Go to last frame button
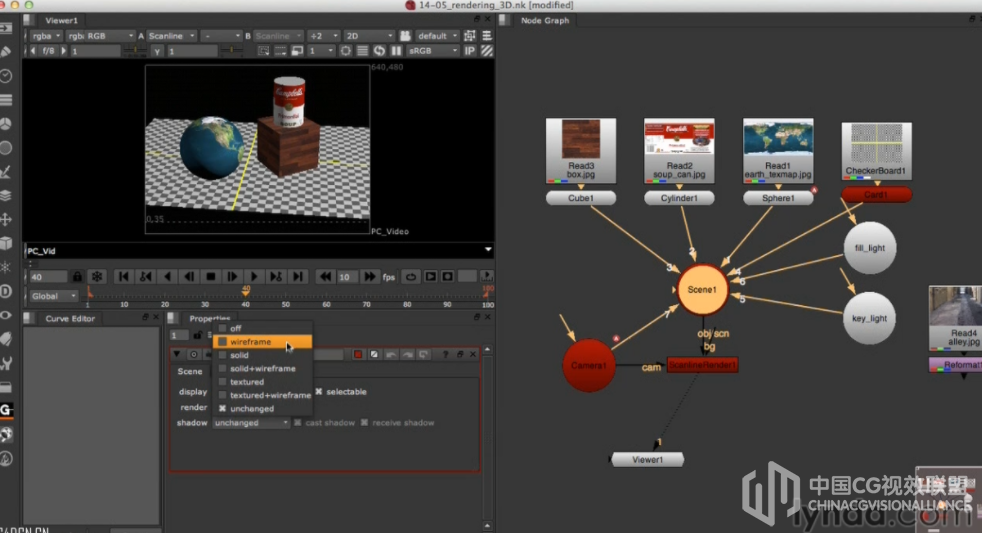The width and height of the screenshot is (982, 533). [x=297, y=276]
